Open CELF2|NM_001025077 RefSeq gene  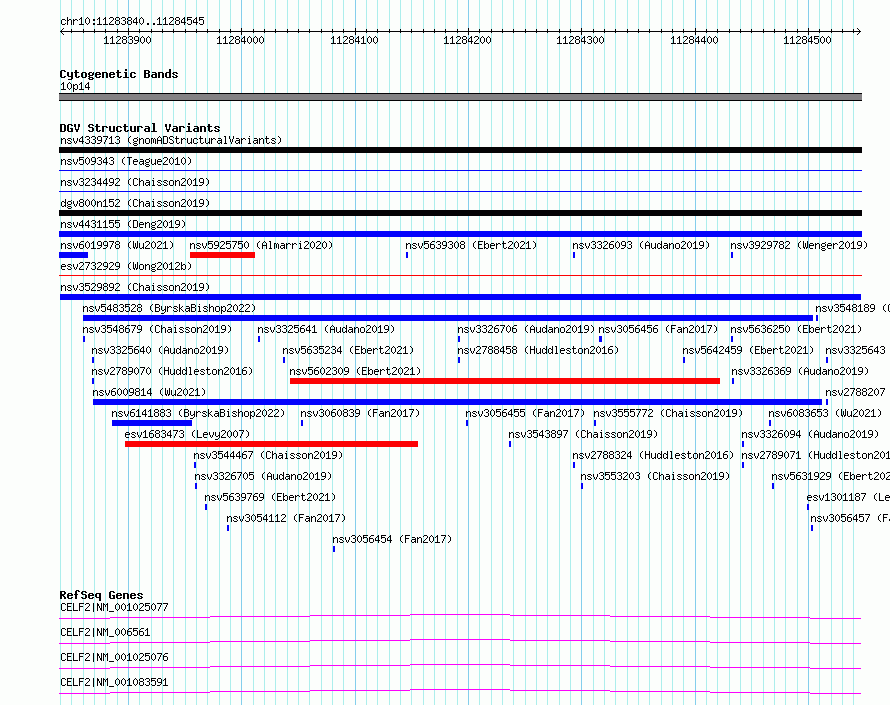(114, 607)
